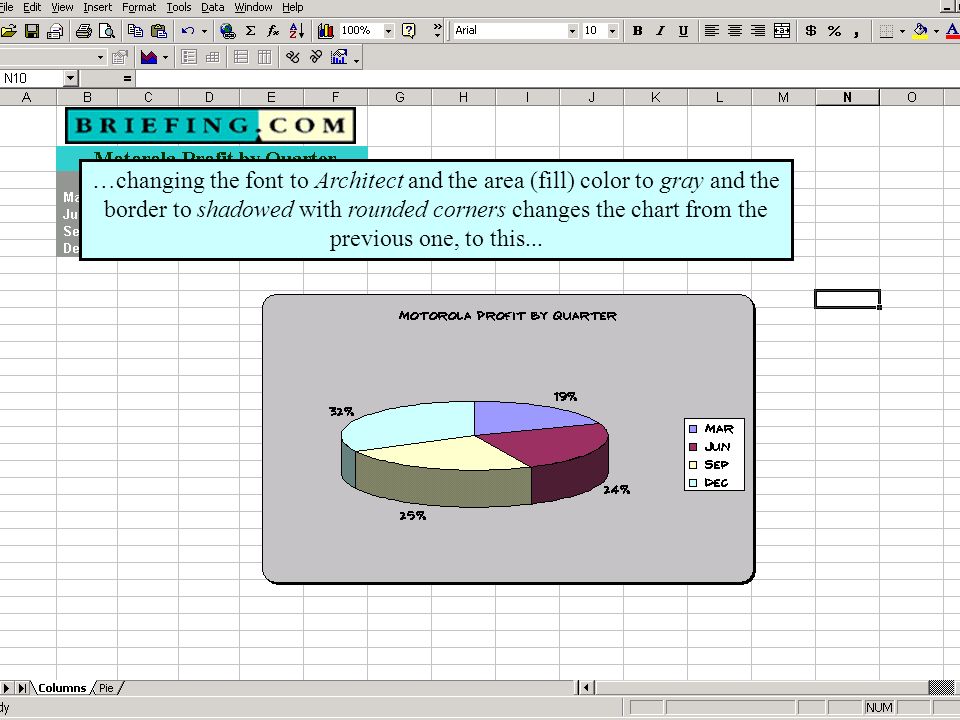This screenshot has width=960, height=720.
Task: Toggle Underline formatting
Action: (683, 31)
